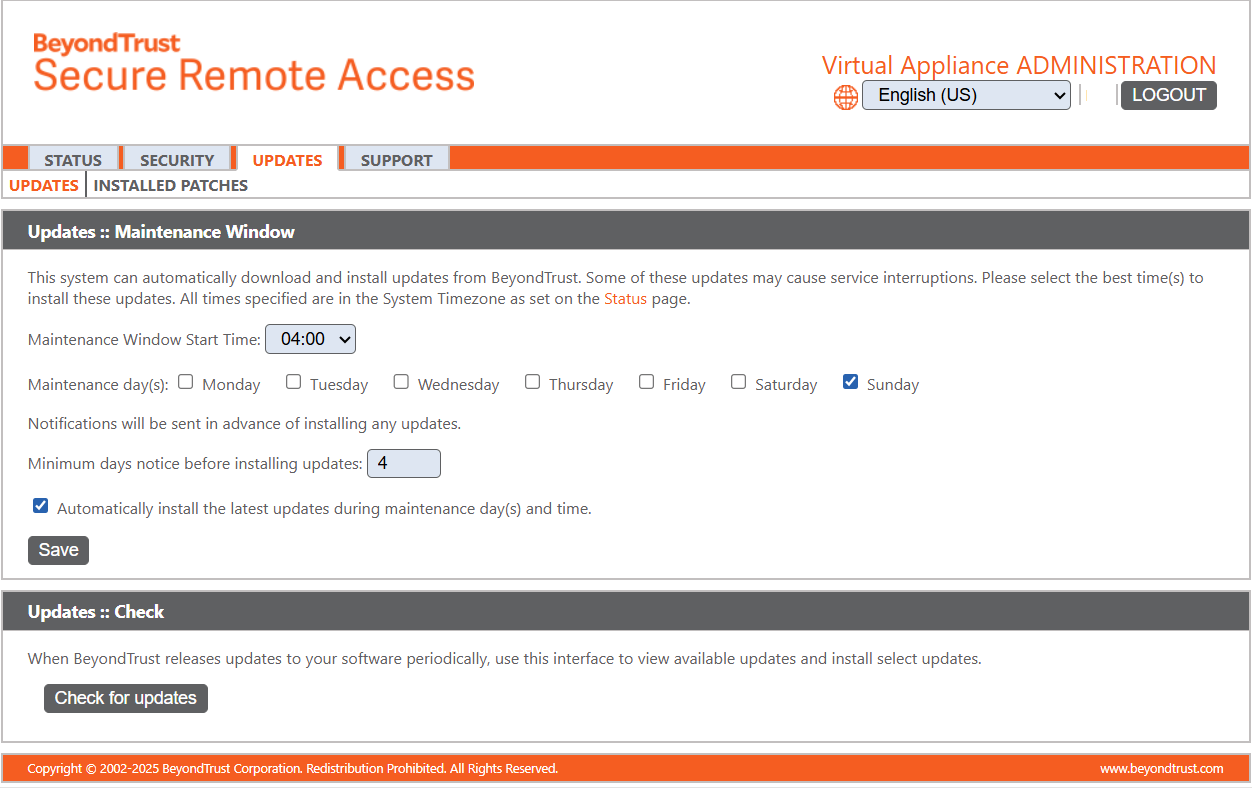The width and height of the screenshot is (1252, 788).
Task: Open the UPDATES sub-tab
Action: [44, 185]
